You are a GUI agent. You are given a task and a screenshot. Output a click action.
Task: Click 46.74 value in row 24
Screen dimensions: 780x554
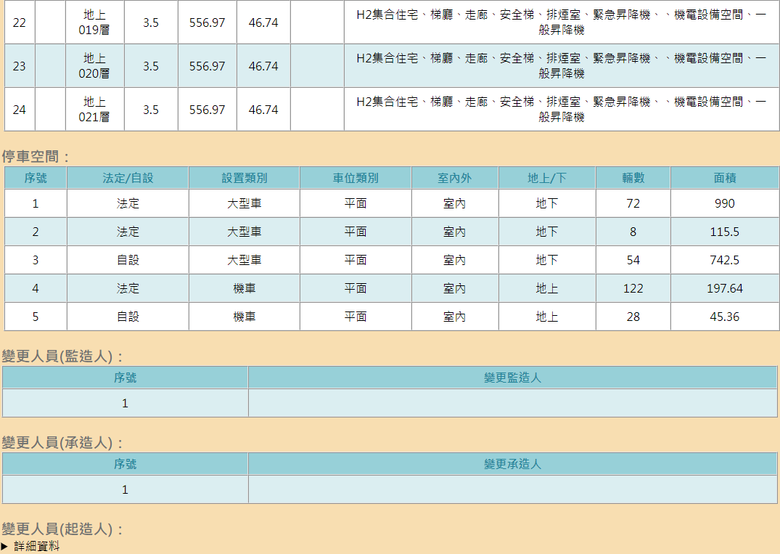263,109
